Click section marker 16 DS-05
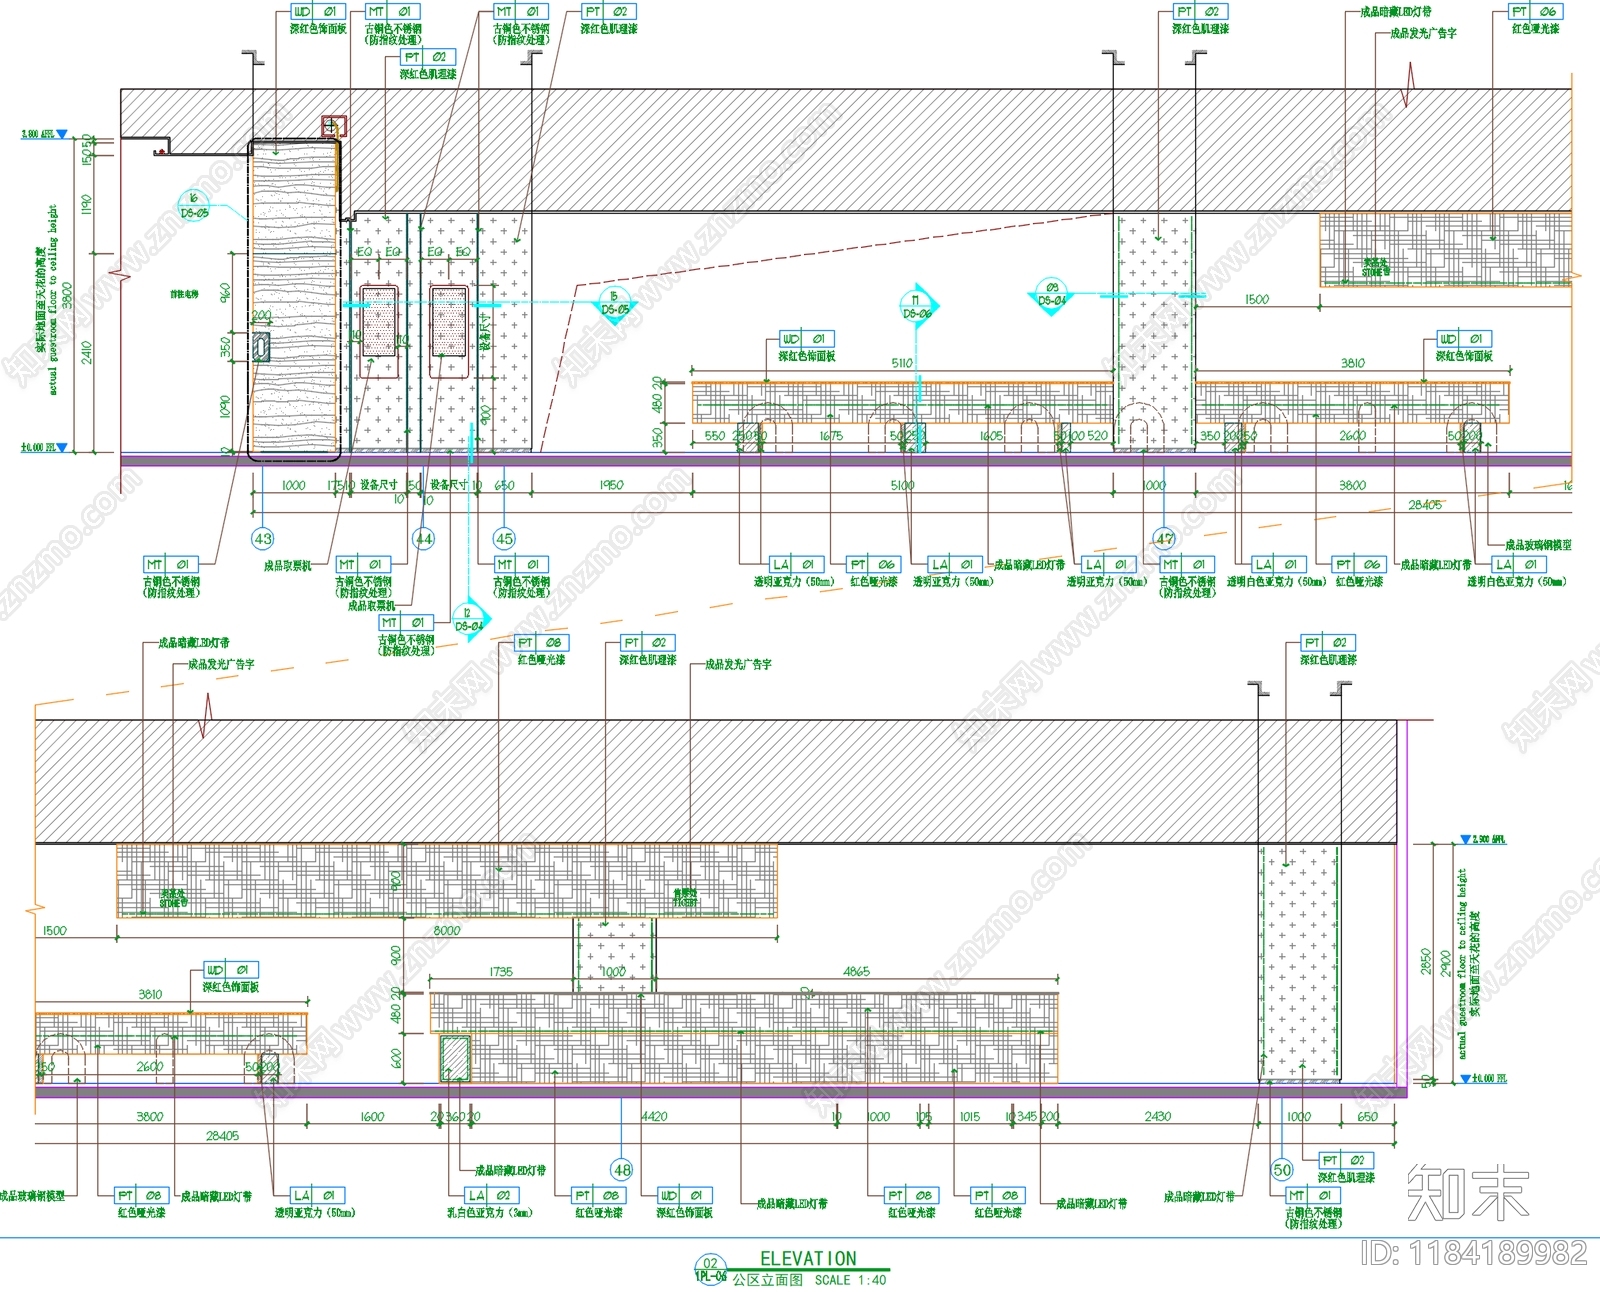Screen dimensions: 1600x1292 (x=194, y=206)
